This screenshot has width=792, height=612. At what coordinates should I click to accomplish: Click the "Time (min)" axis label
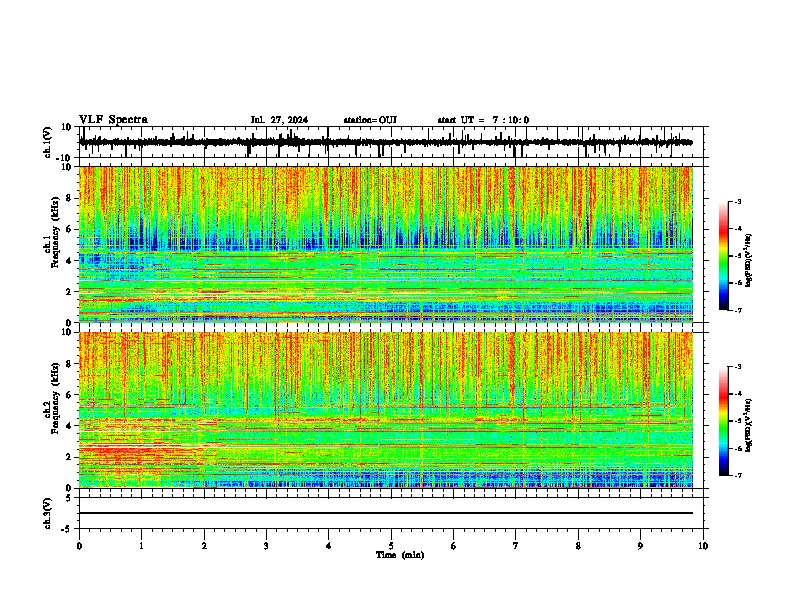pyautogui.click(x=400, y=555)
